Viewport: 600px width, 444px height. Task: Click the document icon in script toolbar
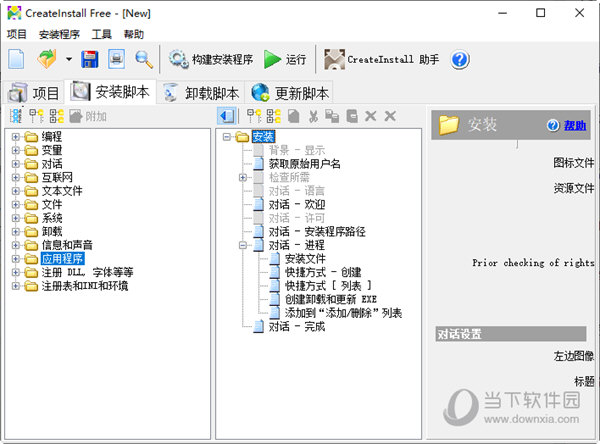coord(293,116)
